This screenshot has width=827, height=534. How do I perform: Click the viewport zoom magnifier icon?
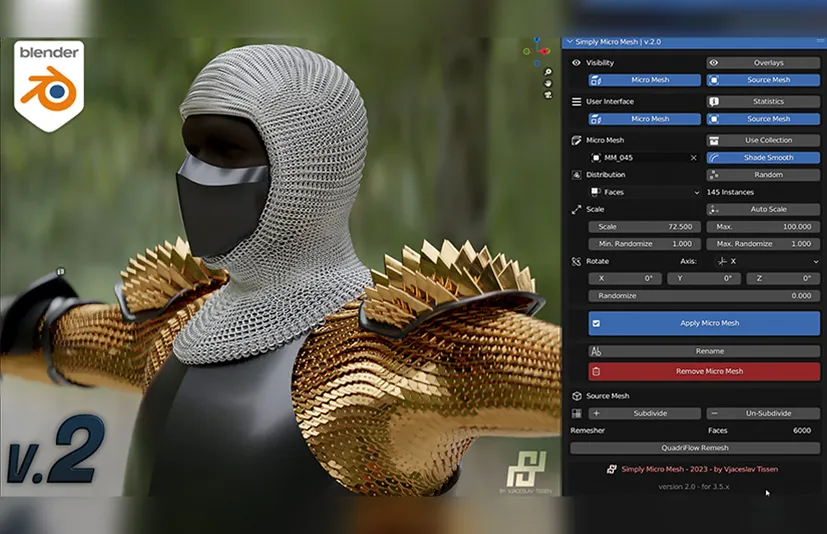[549, 73]
